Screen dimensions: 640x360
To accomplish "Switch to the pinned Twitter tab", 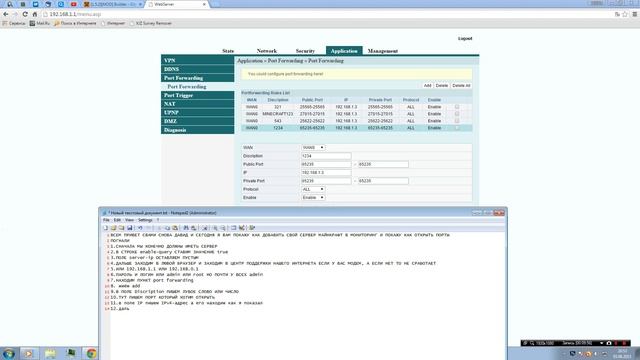I will pos(35,4).
